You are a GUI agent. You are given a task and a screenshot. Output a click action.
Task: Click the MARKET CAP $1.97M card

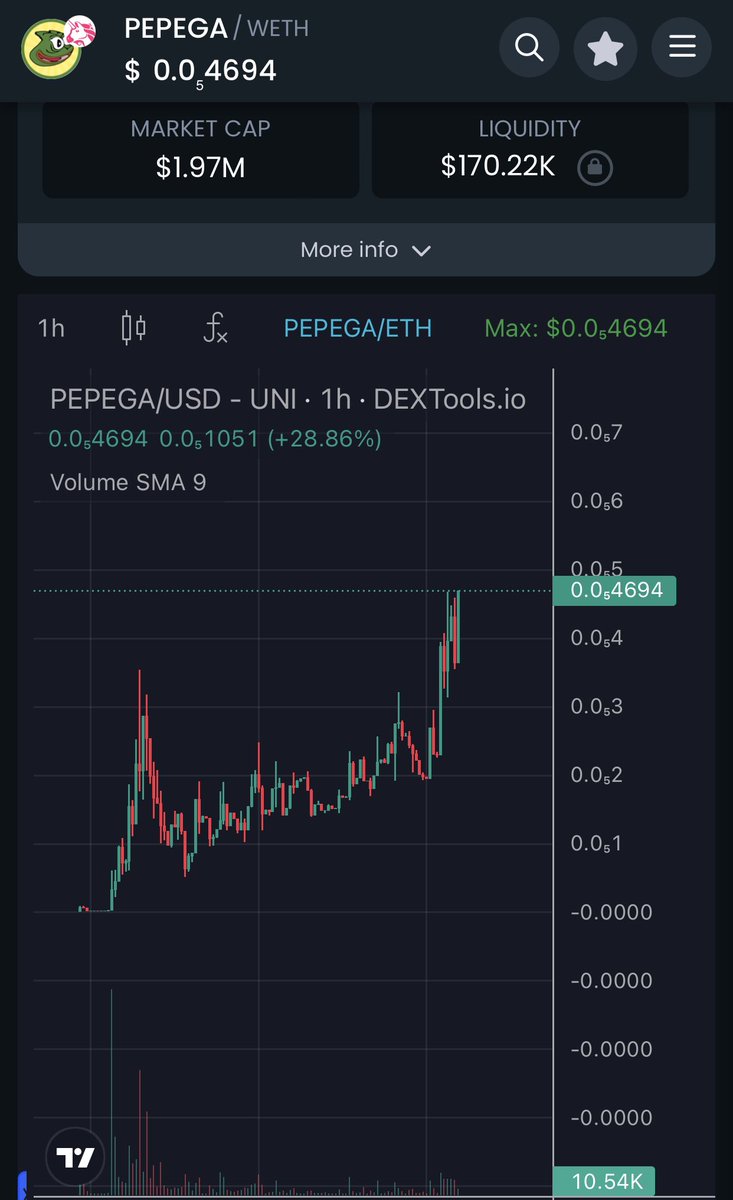point(200,148)
